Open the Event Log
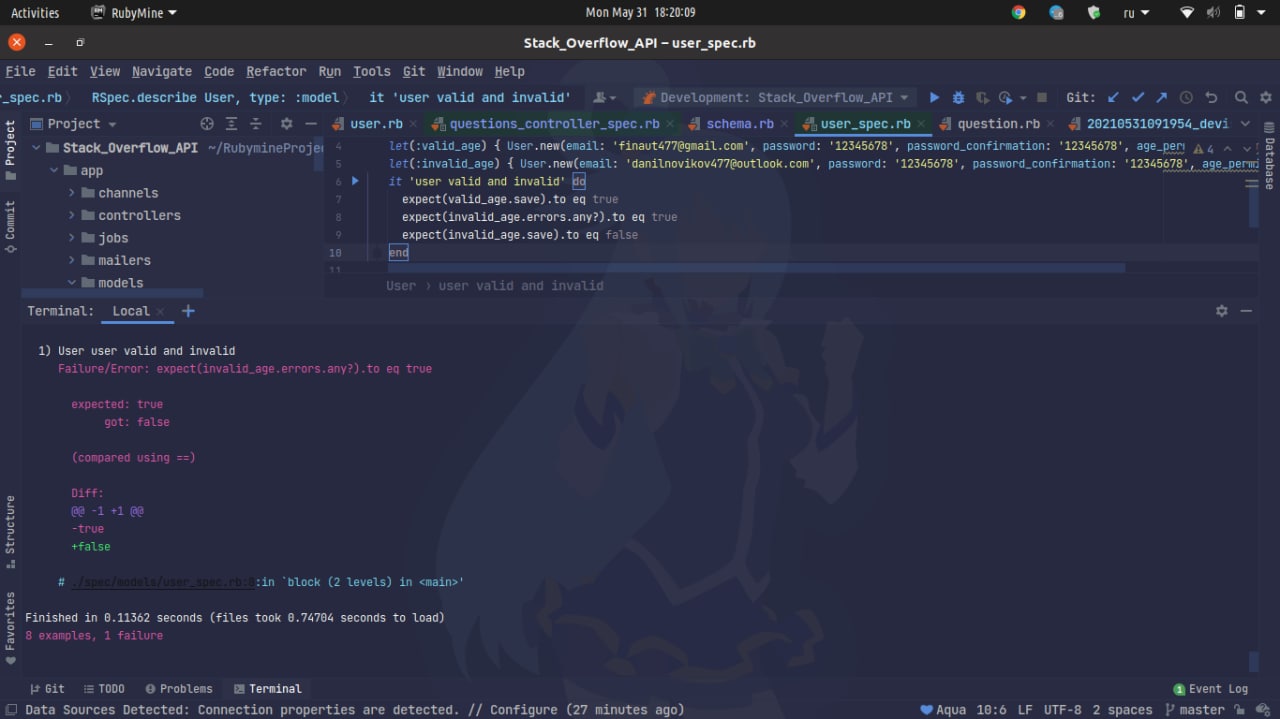Viewport: 1280px width, 719px height. (x=1210, y=689)
